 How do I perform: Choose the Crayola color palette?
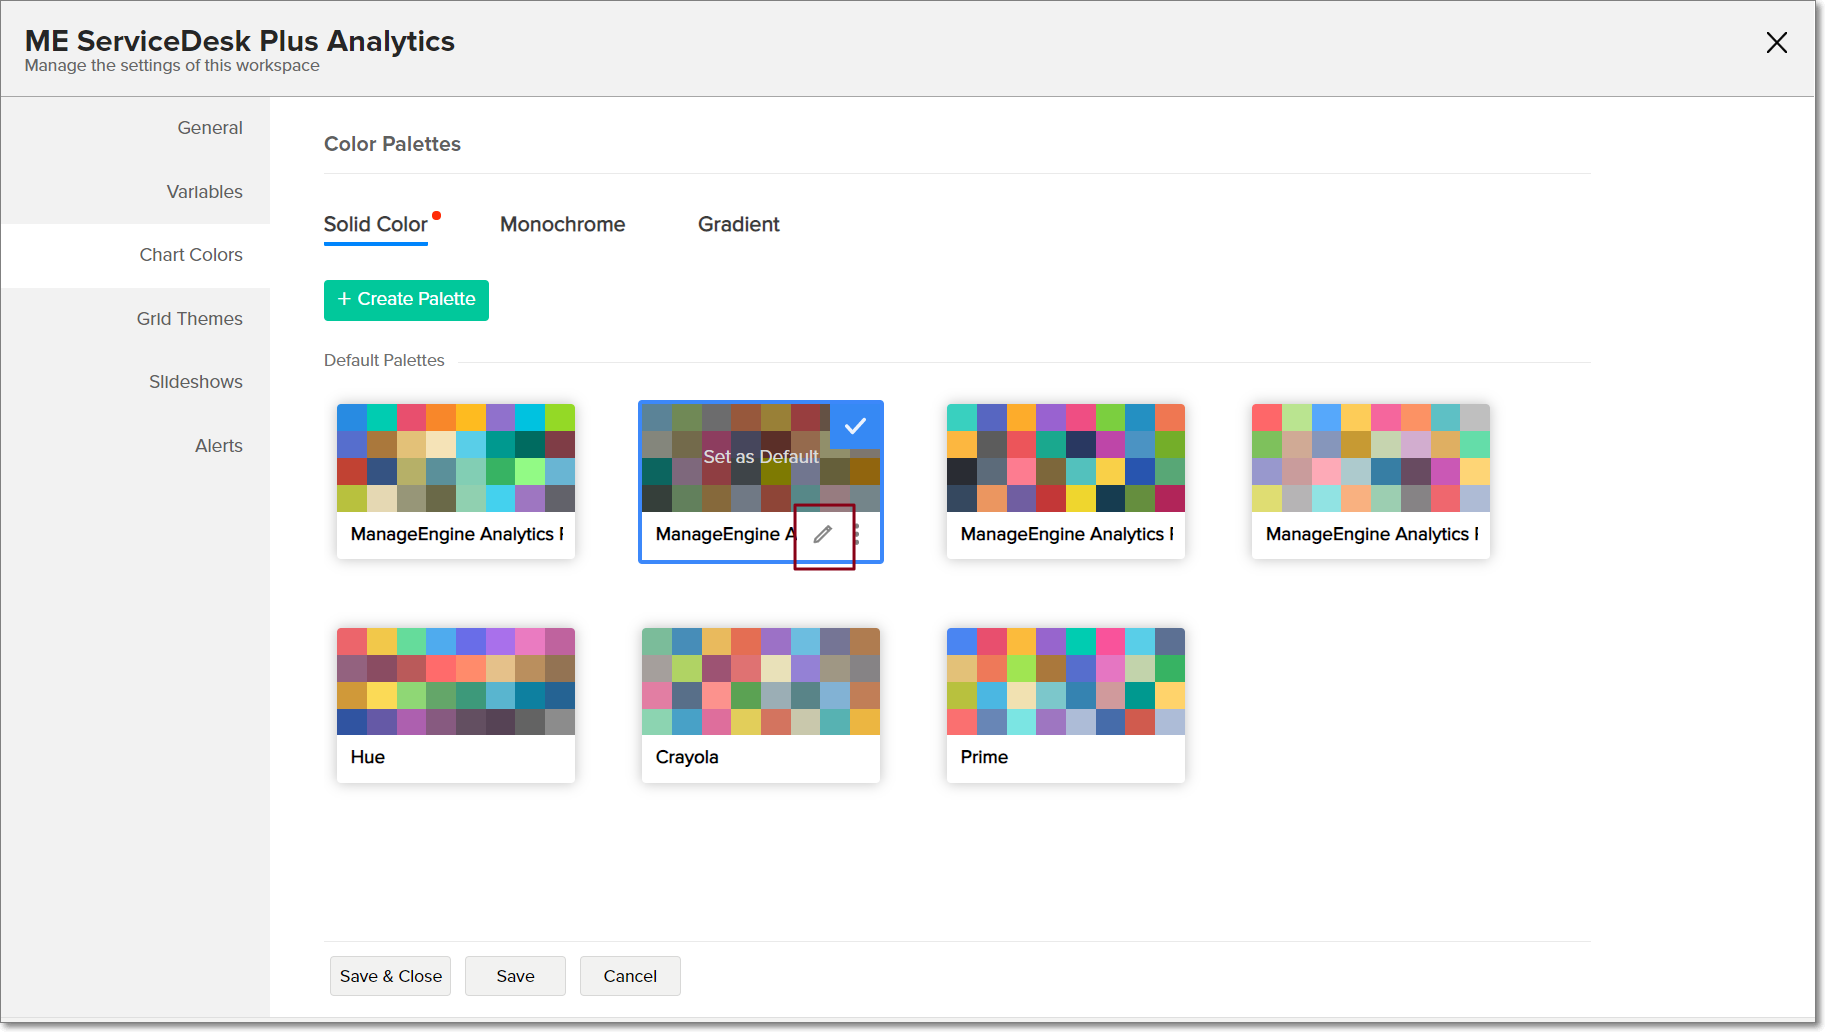(760, 683)
